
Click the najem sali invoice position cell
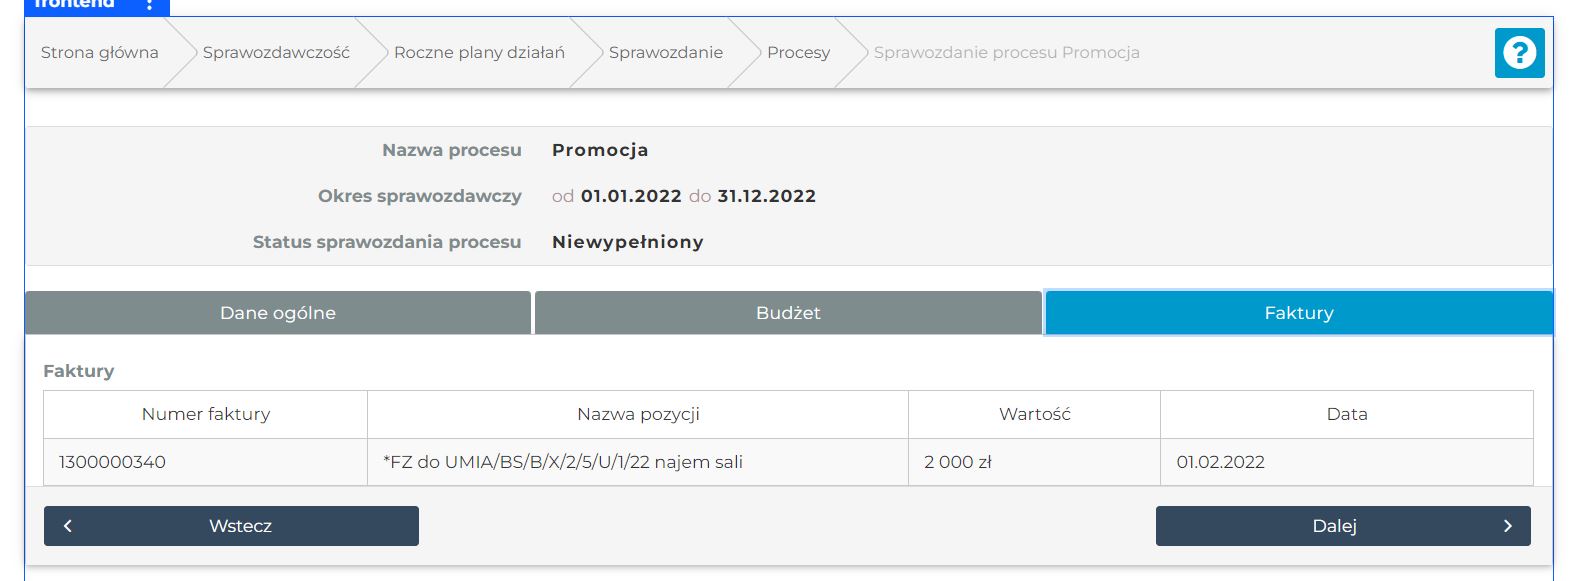point(563,462)
